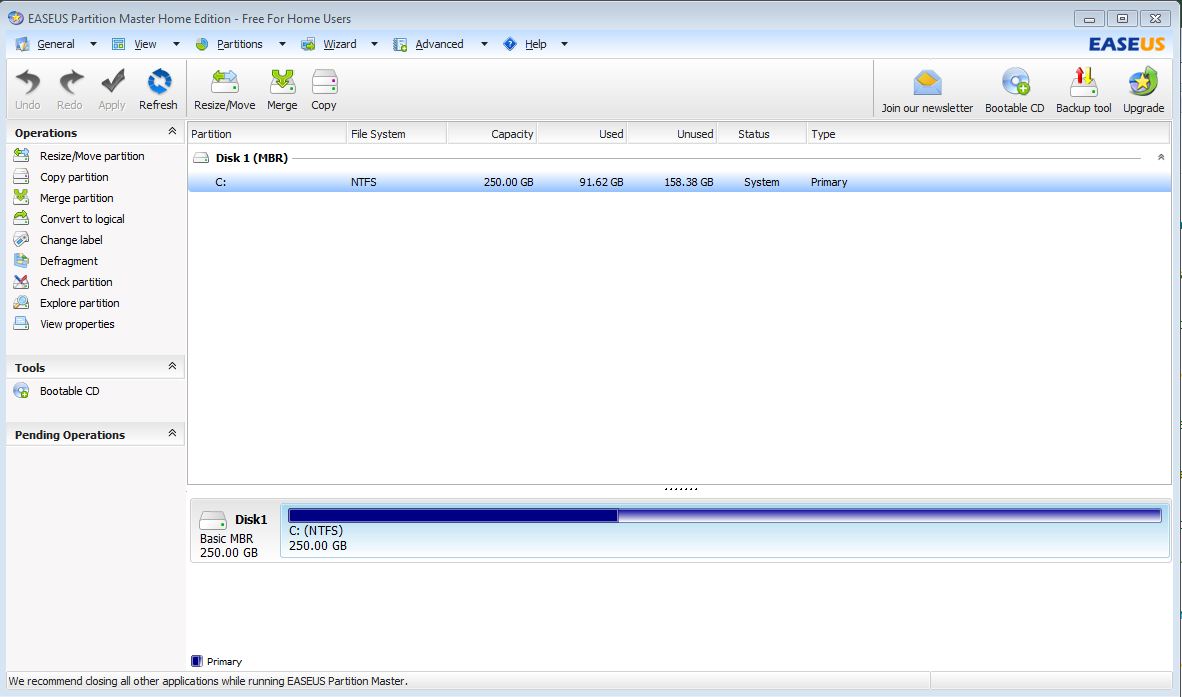The width and height of the screenshot is (1182, 697).
Task: Click the splitter handle between list and disk map
Action: click(x=681, y=489)
